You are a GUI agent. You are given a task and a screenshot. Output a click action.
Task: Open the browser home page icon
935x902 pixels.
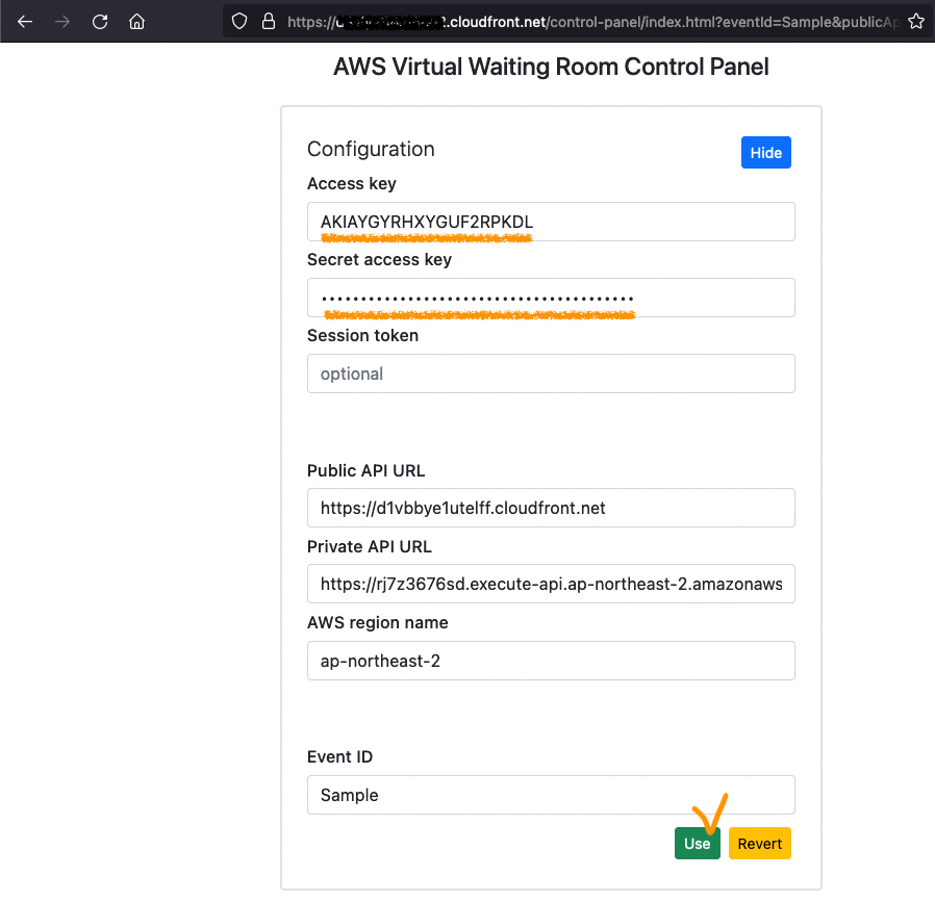tap(137, 22)
